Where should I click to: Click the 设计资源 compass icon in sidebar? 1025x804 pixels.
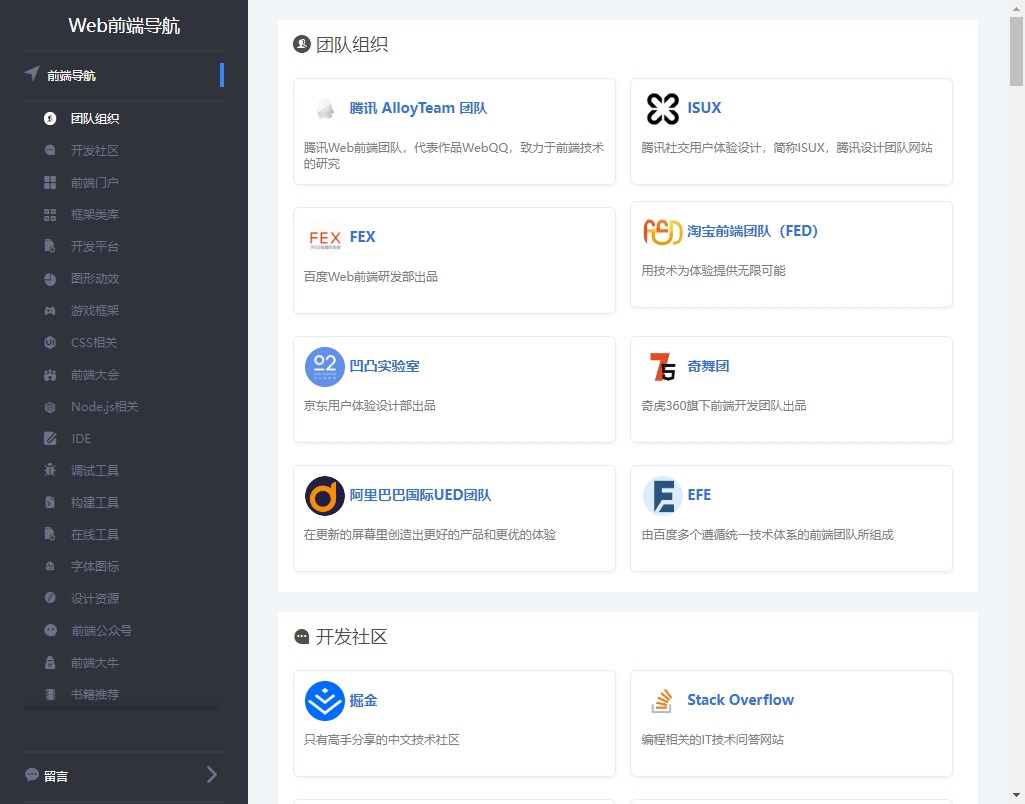coord(50,598)
